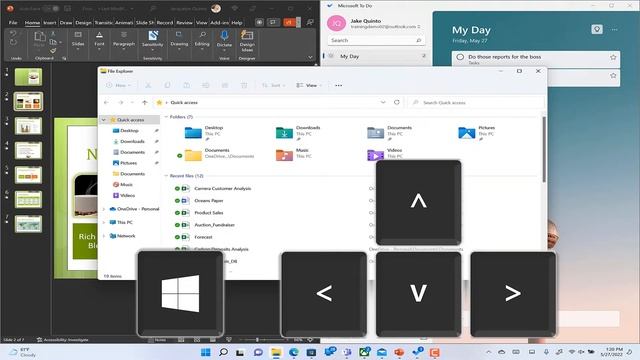The width and height of the screenshot is (640, 360).
Task: Expand the address bar dropdown in File Explorer
Action: coord(383,102)
